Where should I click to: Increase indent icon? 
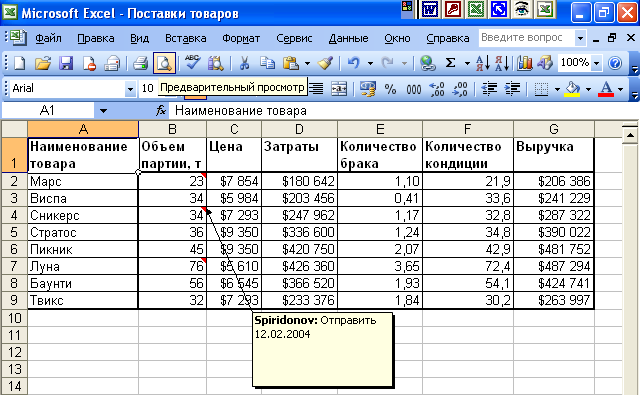[x=512, y=89]
